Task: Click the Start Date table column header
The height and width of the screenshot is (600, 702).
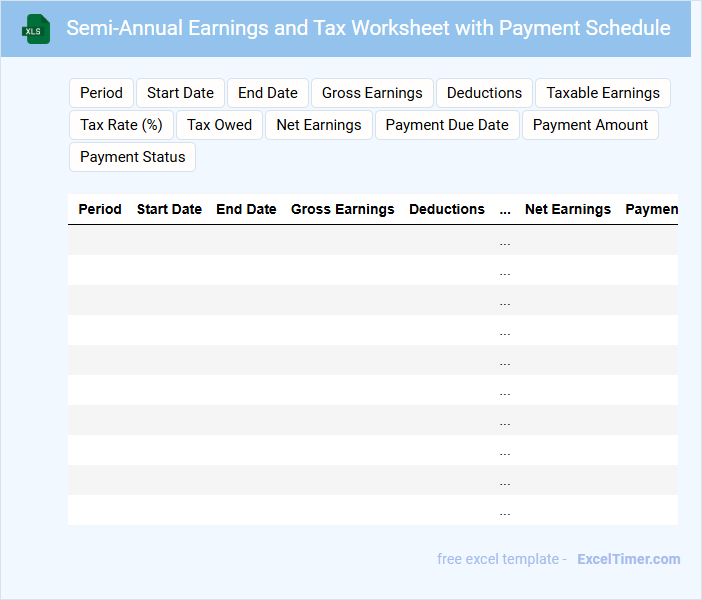Action: (x=169, y=209)
